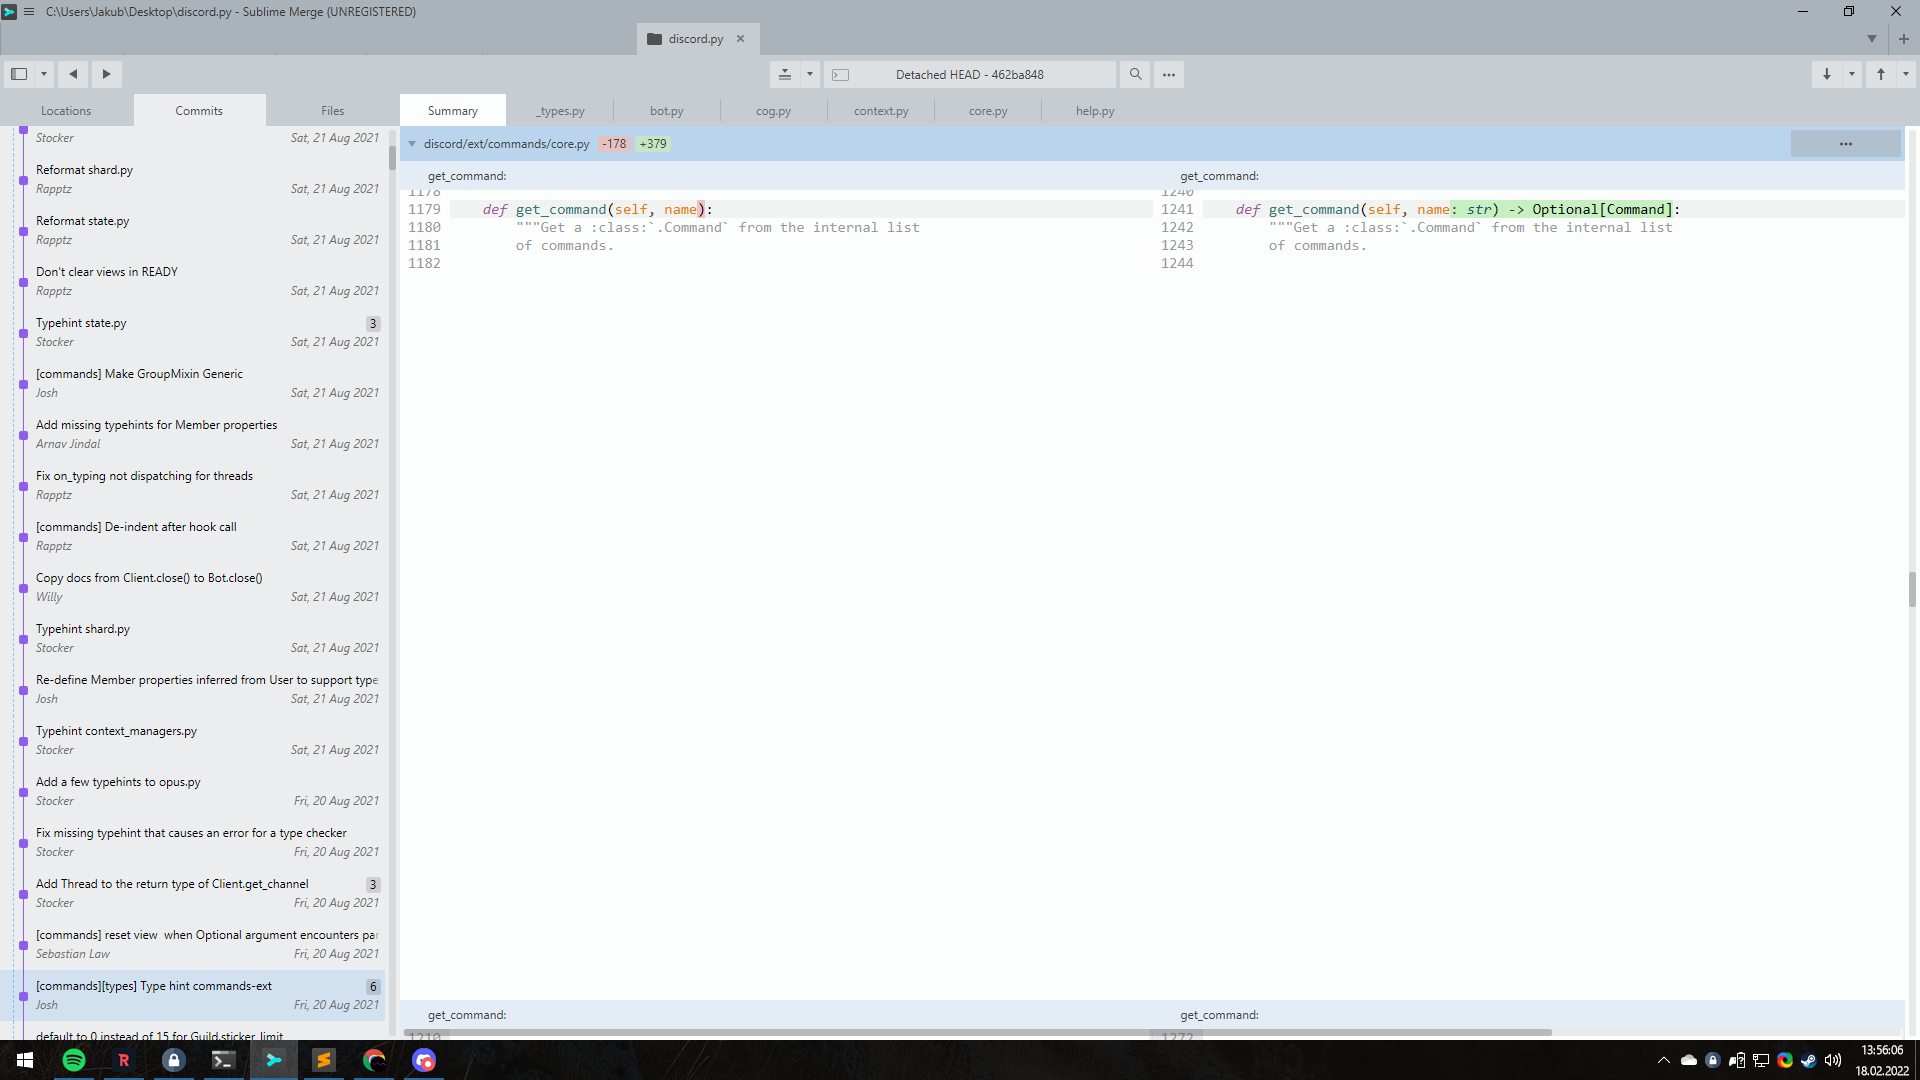Toggle the side bar layout icon
Image resolution: width=1920 pixels, height=1080 pixels.
pos(19,74)
